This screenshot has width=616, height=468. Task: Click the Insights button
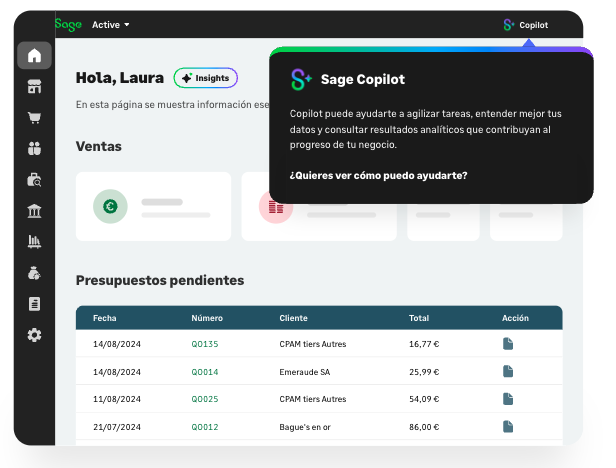pos(205,78)
